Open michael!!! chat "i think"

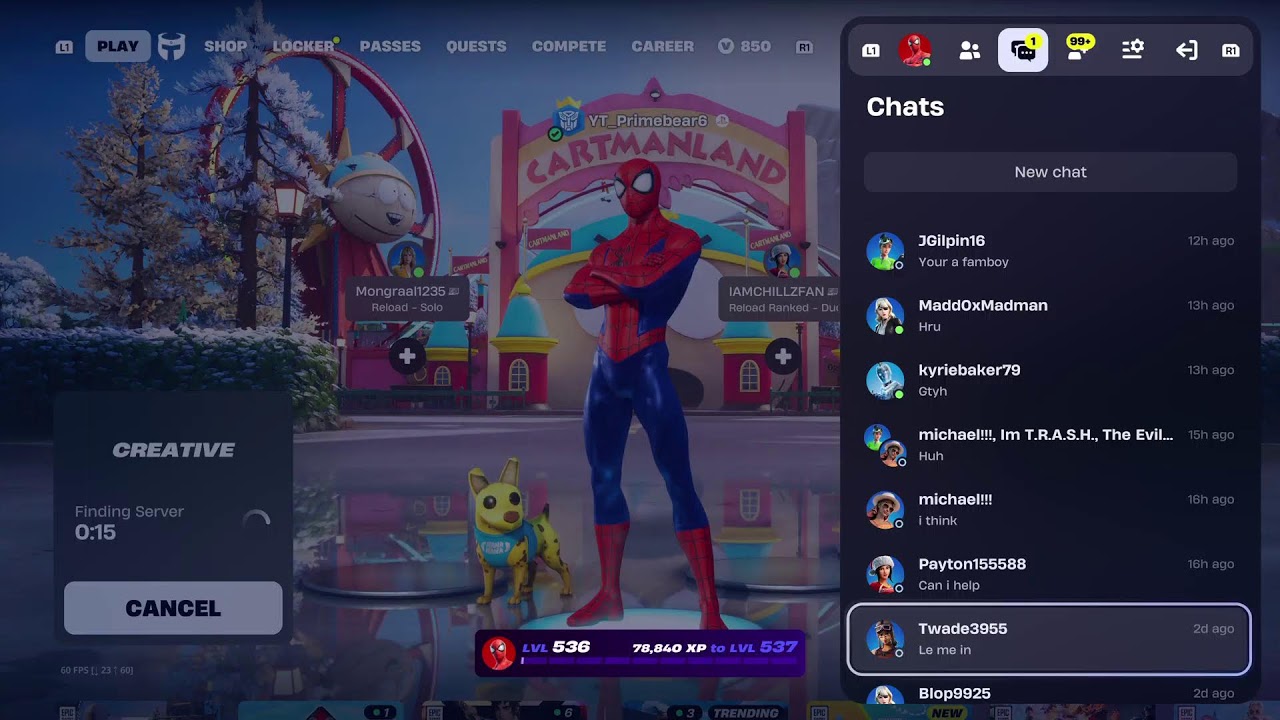[1049, 509]
